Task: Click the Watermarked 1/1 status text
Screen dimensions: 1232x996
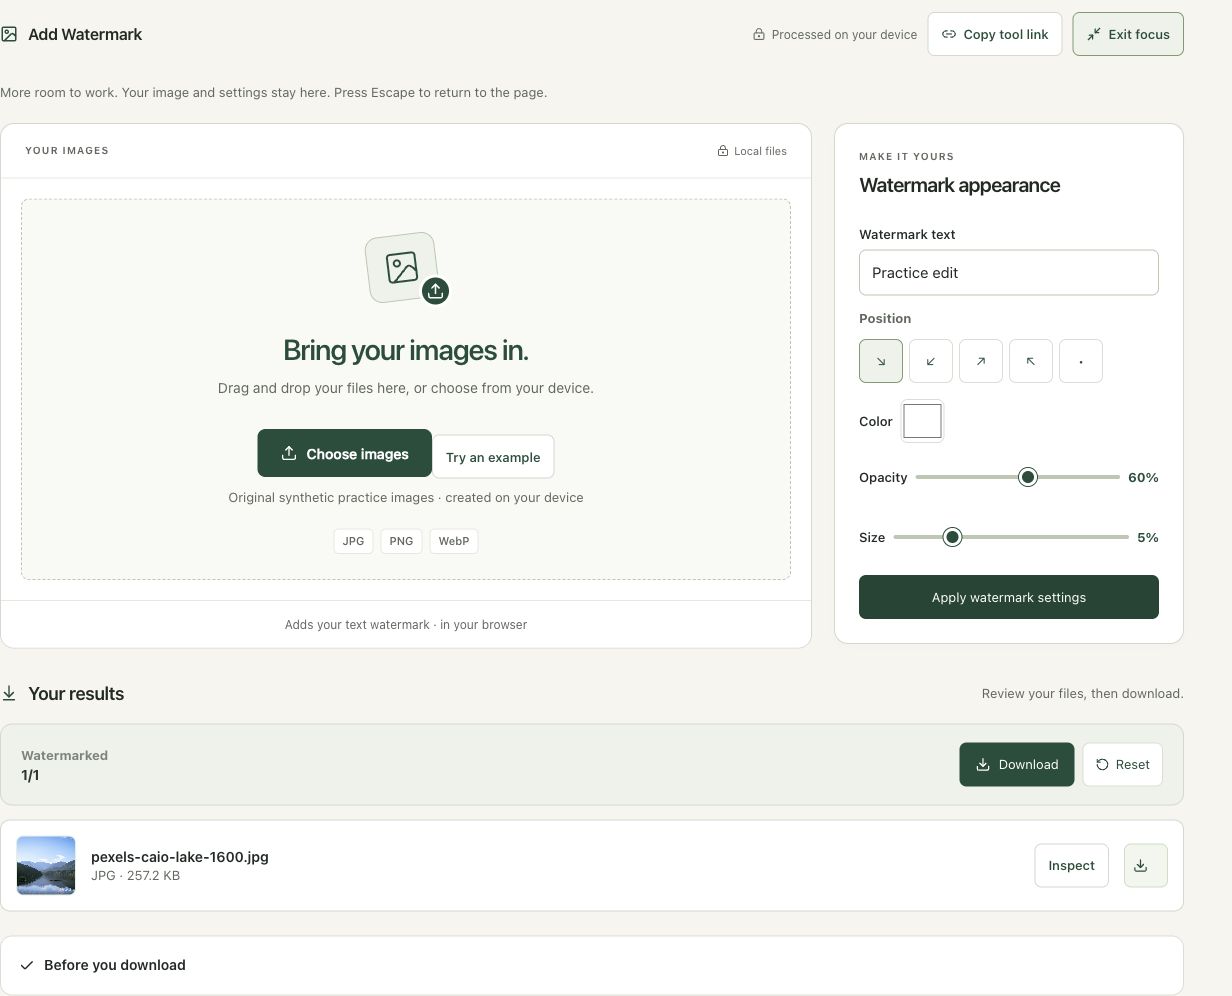Action: click(64, 765)
